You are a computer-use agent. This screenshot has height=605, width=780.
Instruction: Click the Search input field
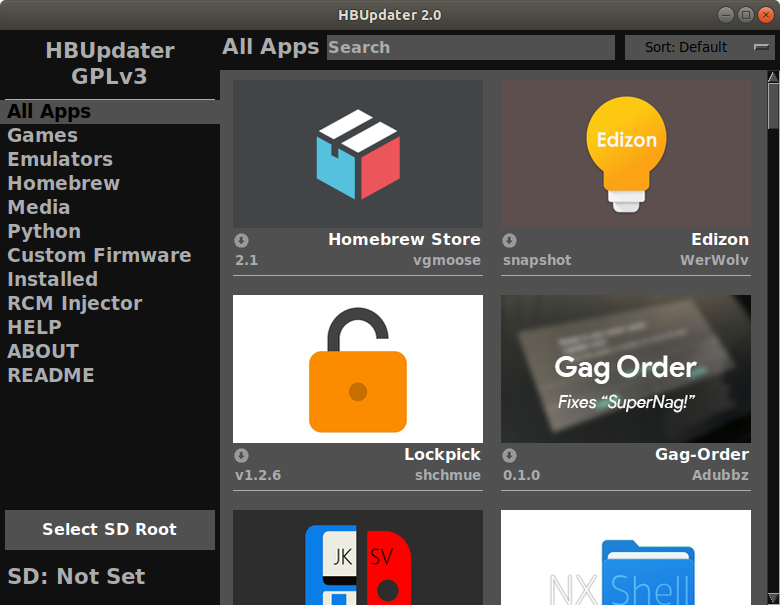(x=470, y=47)
